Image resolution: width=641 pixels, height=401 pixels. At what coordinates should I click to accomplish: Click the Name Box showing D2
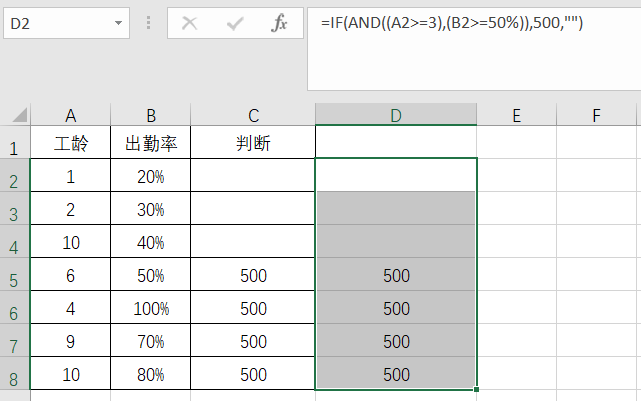(55, 23)
